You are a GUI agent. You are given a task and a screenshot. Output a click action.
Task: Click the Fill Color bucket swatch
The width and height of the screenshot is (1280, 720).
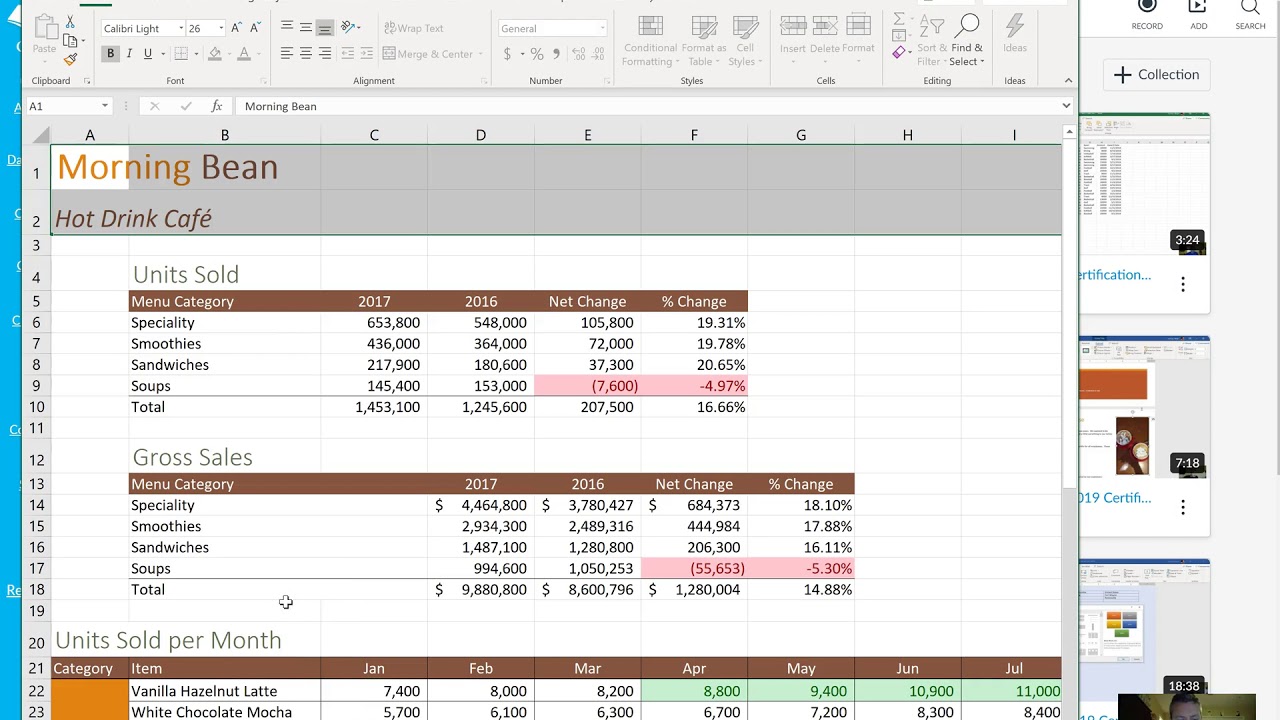tap(214, 54)
